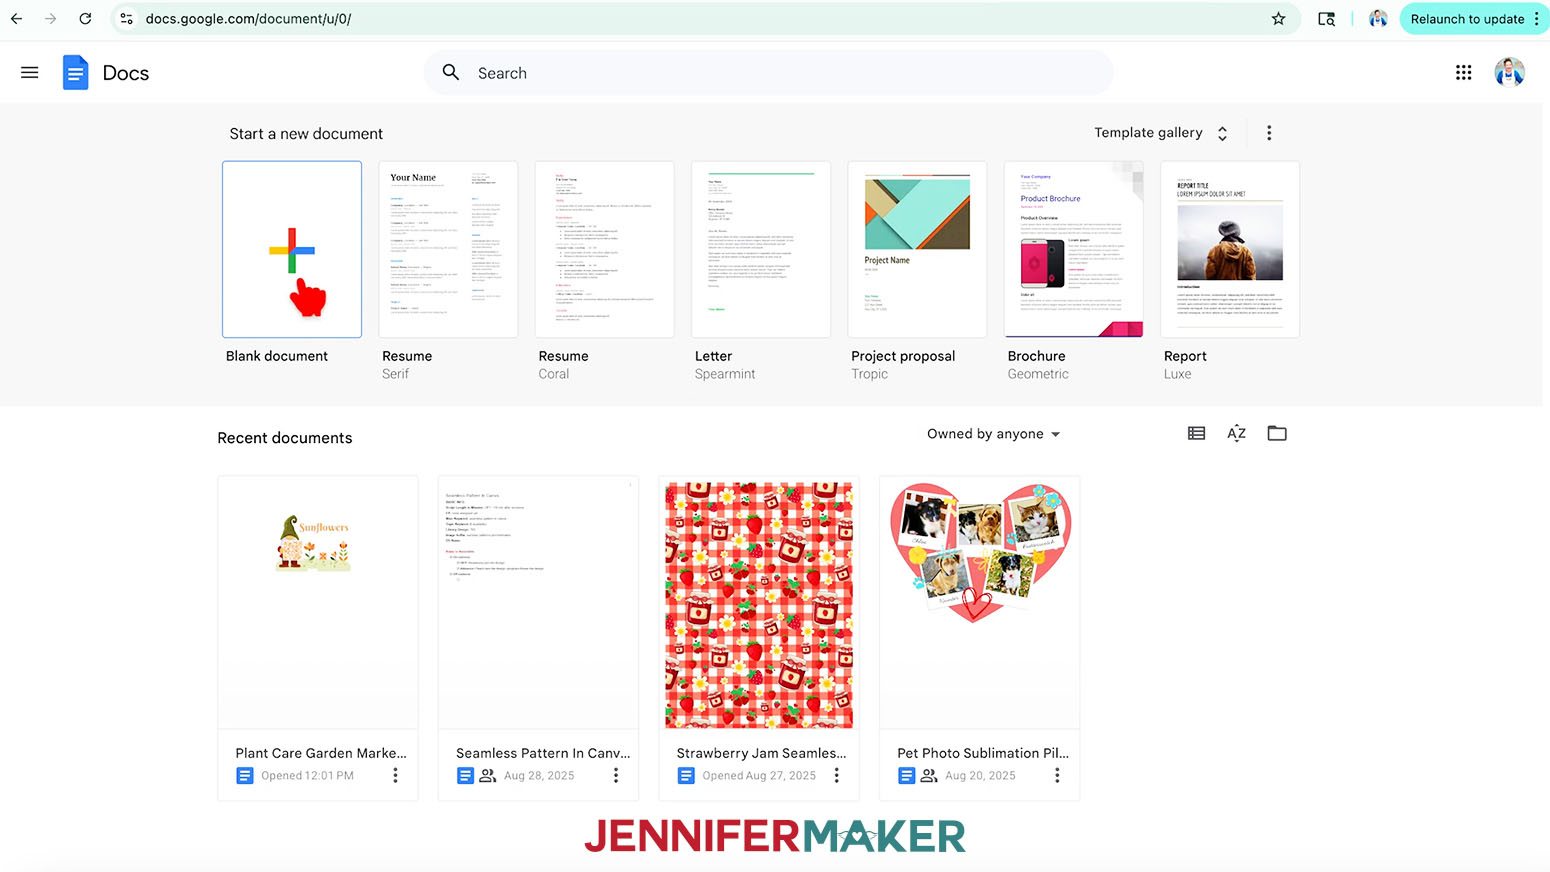
Task: Open the Google apps grid
Action: pos(1463,73)
